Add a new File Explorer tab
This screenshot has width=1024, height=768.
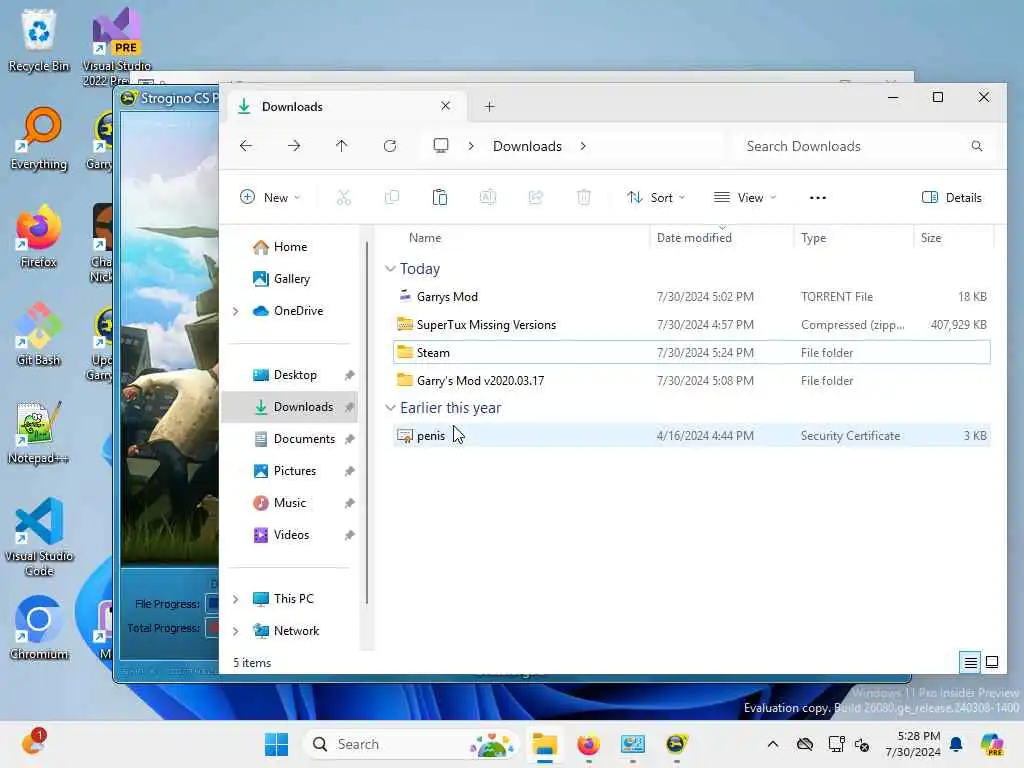click(x=489, y=106)
